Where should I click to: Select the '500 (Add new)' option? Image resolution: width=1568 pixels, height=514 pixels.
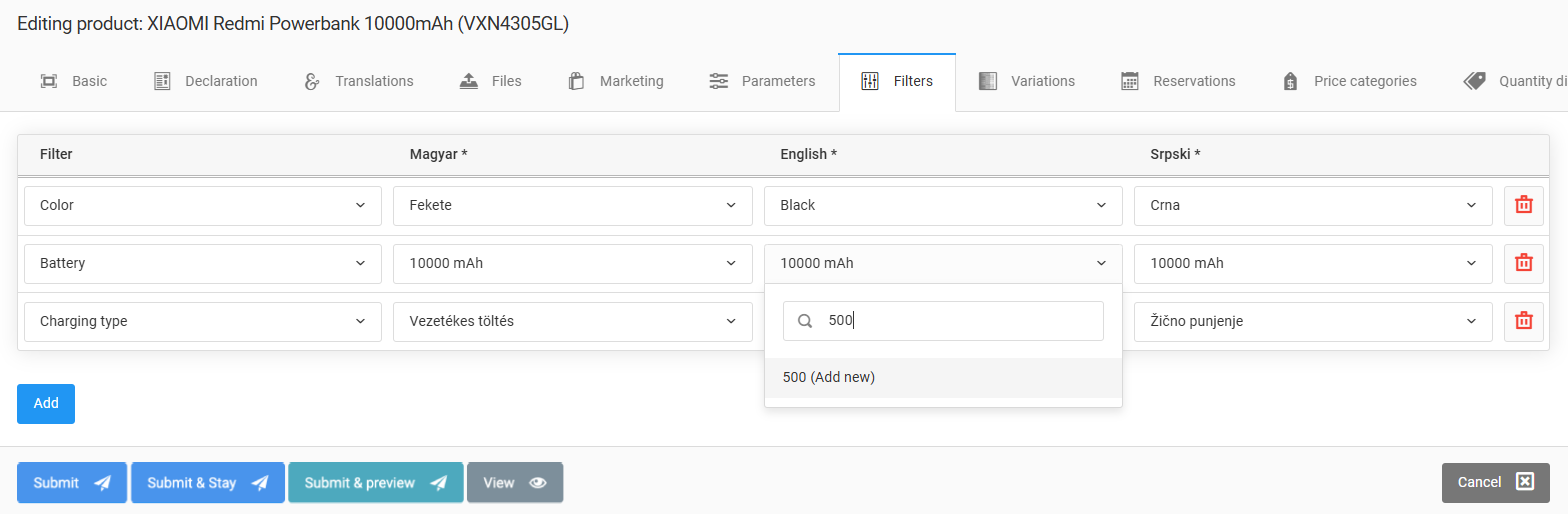tap(943, 377)
